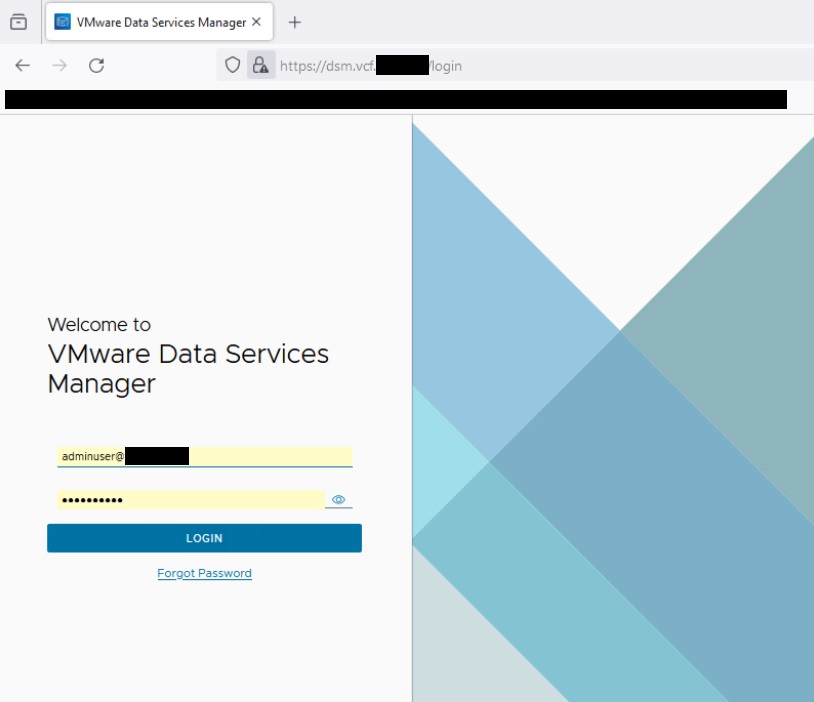Click the VMware Data Services Manager tab favicon

[x=62, y=22]
